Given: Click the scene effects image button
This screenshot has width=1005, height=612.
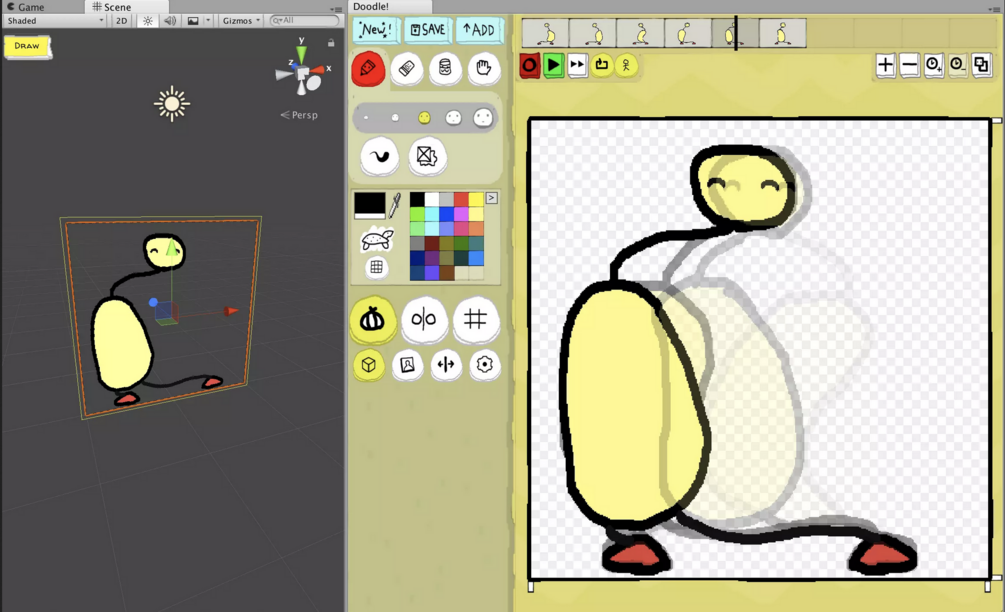Looking at the screenshot, I should 193,21.
